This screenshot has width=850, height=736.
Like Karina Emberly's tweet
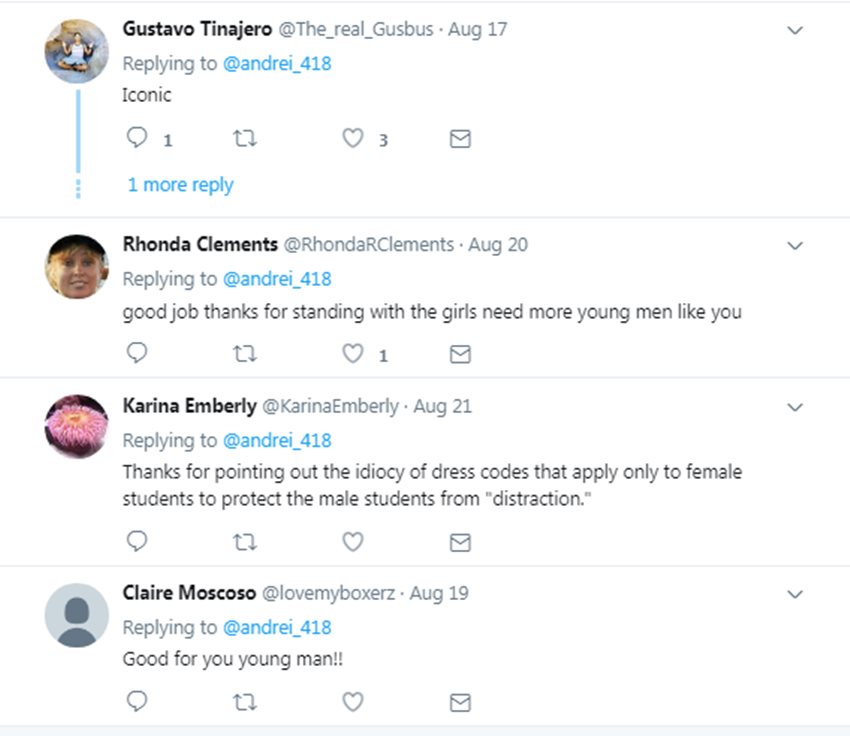tap(353, 541)
